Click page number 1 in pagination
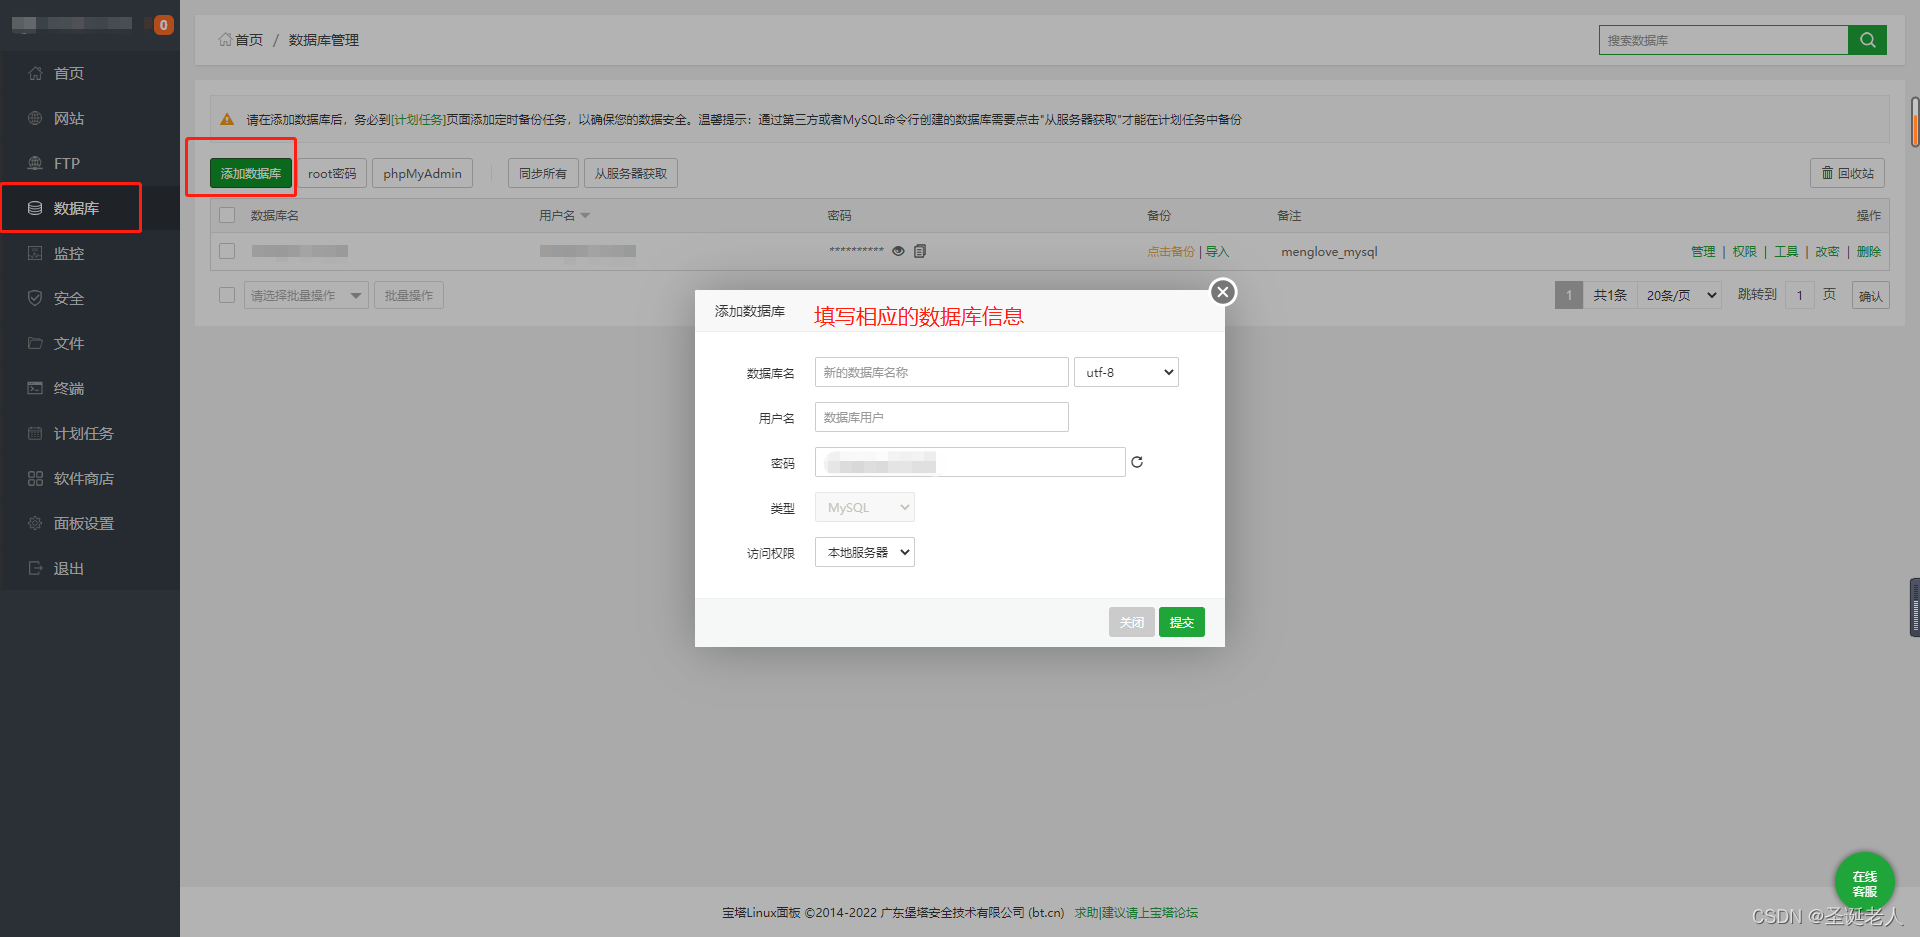 click(x=1569, y=295)
